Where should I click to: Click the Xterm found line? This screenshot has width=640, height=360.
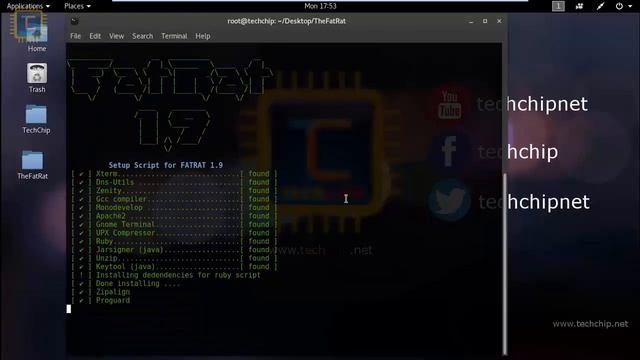pos(174,174)
